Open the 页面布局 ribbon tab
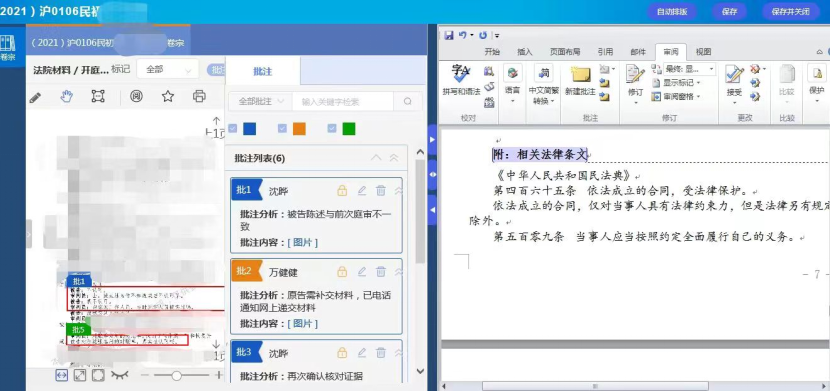Screen dimensions: 830x391 (564, 52)
